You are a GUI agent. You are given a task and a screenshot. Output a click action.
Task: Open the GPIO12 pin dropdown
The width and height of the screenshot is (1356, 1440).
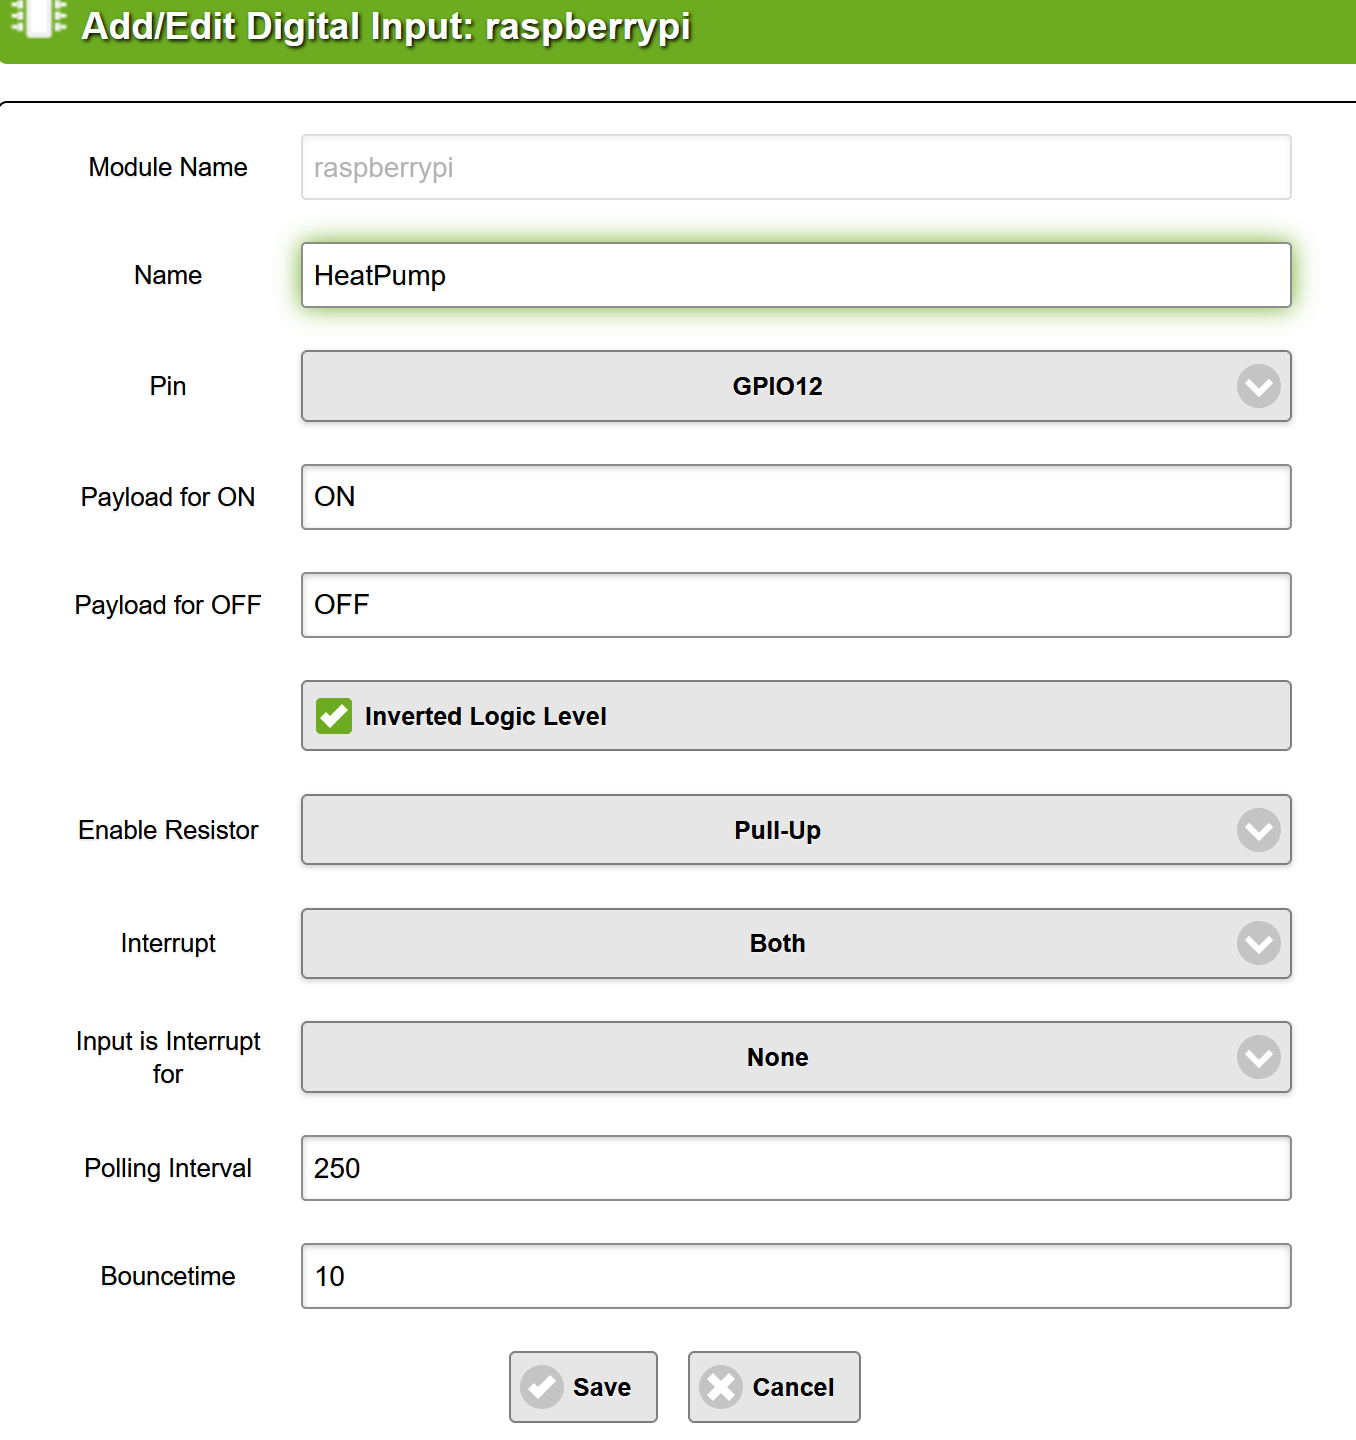click(776, 386)
